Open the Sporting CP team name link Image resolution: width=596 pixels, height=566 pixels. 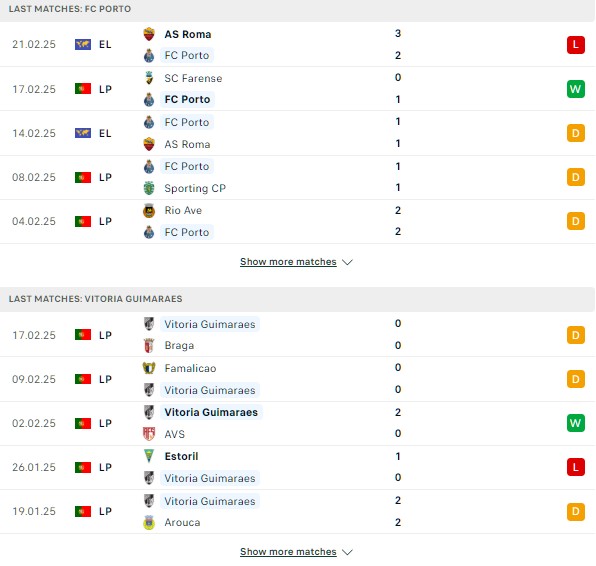(x=195, y=188)
